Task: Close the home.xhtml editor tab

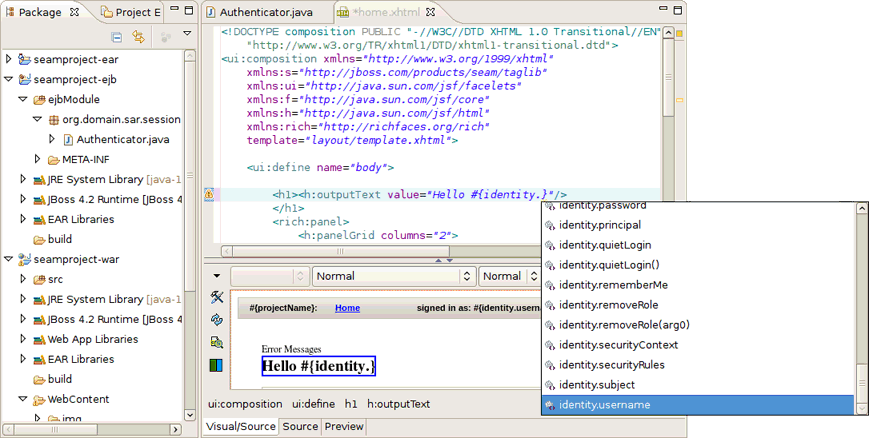Action: pos(430,12)
